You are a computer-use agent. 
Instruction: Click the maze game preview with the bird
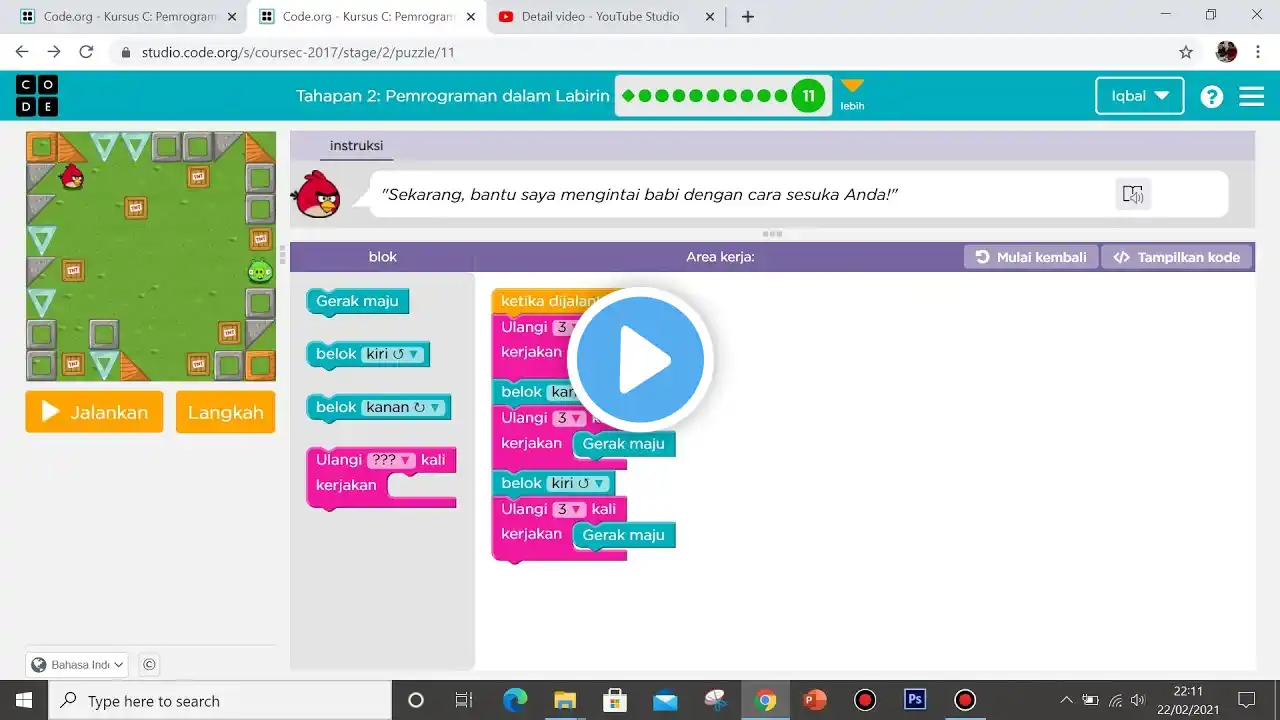point(151,256)
